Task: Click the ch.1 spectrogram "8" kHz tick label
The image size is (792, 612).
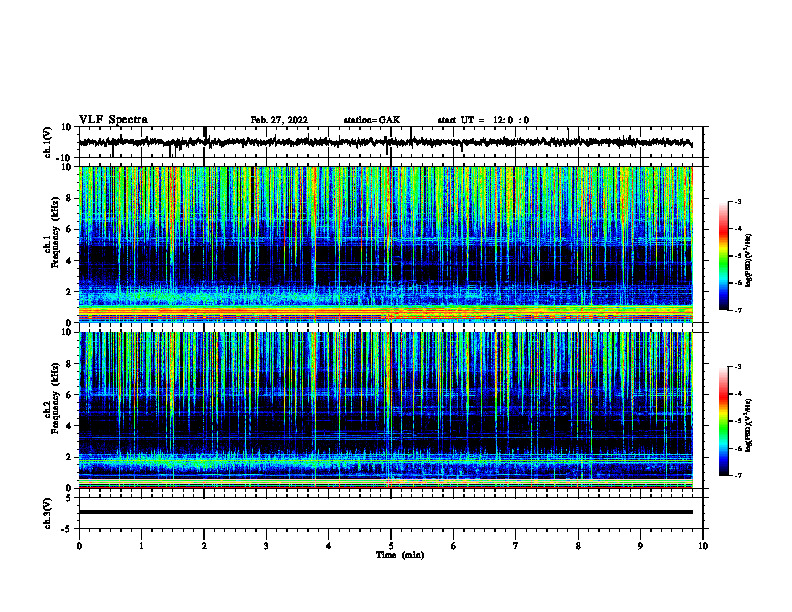Action: [69, 198]
